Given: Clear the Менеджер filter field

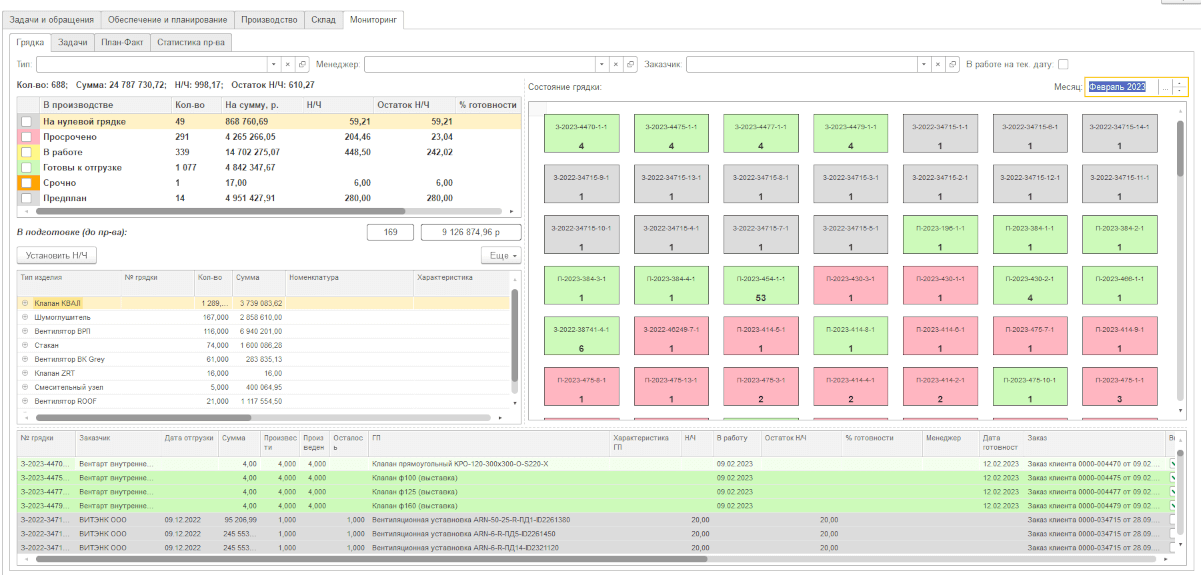Looking at the screenshot, I should 615,64.
